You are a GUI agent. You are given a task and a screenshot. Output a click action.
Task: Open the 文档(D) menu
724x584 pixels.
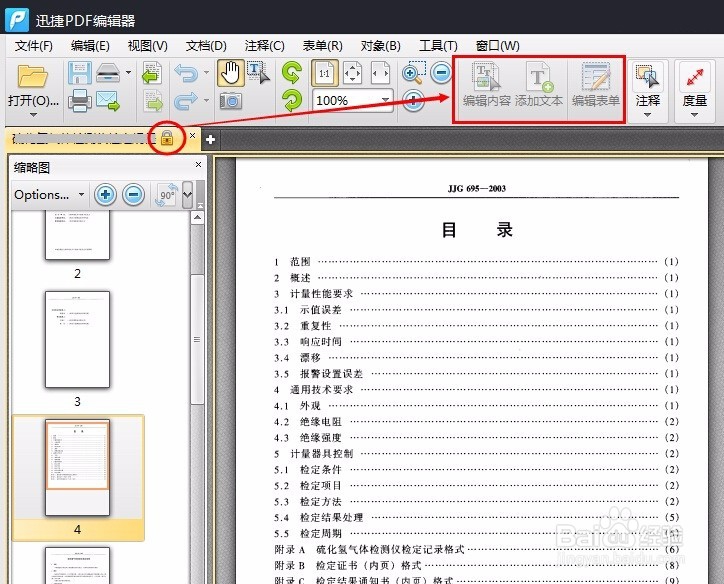[206, 46]
